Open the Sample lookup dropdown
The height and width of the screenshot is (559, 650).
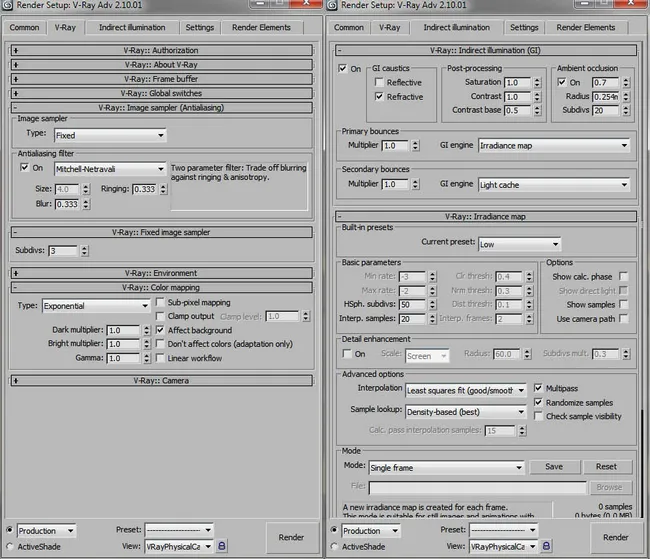pos(466,412)
